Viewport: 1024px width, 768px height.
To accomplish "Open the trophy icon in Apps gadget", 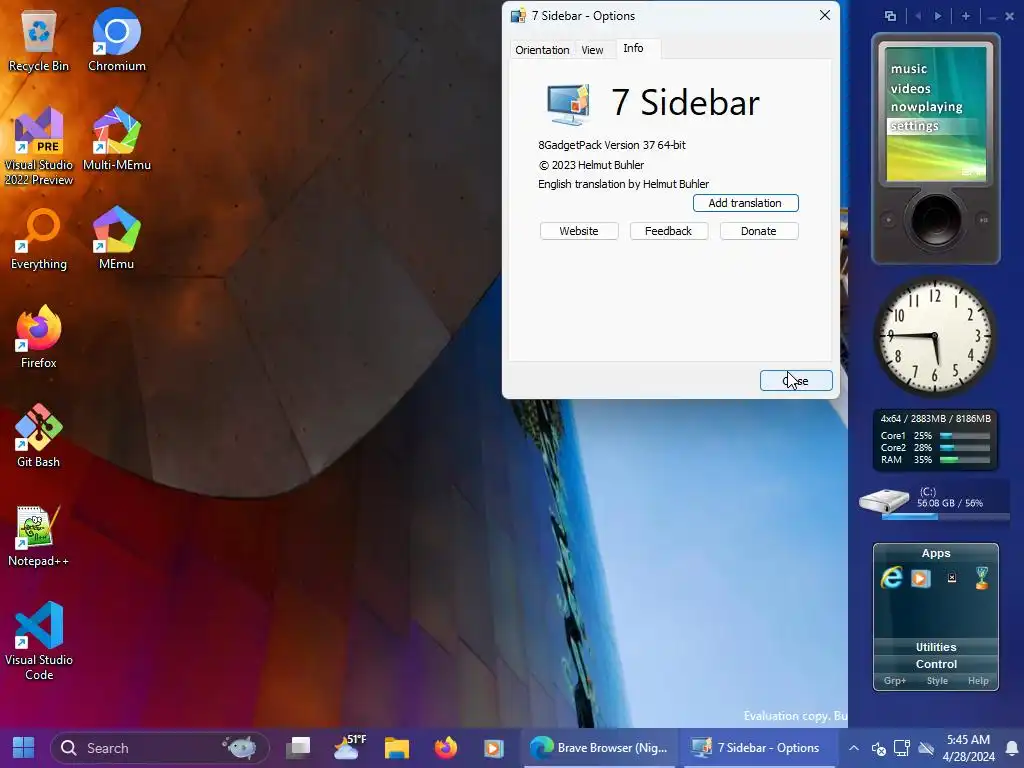I will point(982,578).
